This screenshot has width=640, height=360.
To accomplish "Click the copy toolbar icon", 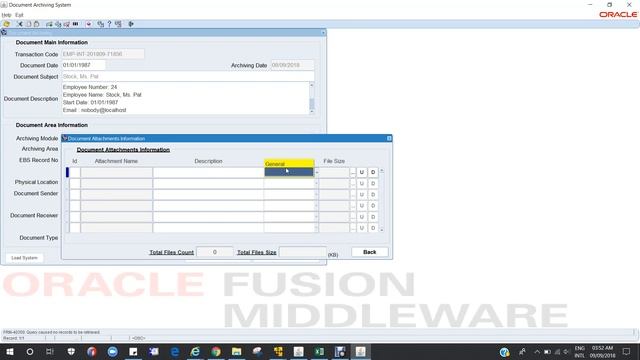I will pyautogui.click(x=29, y=24).
